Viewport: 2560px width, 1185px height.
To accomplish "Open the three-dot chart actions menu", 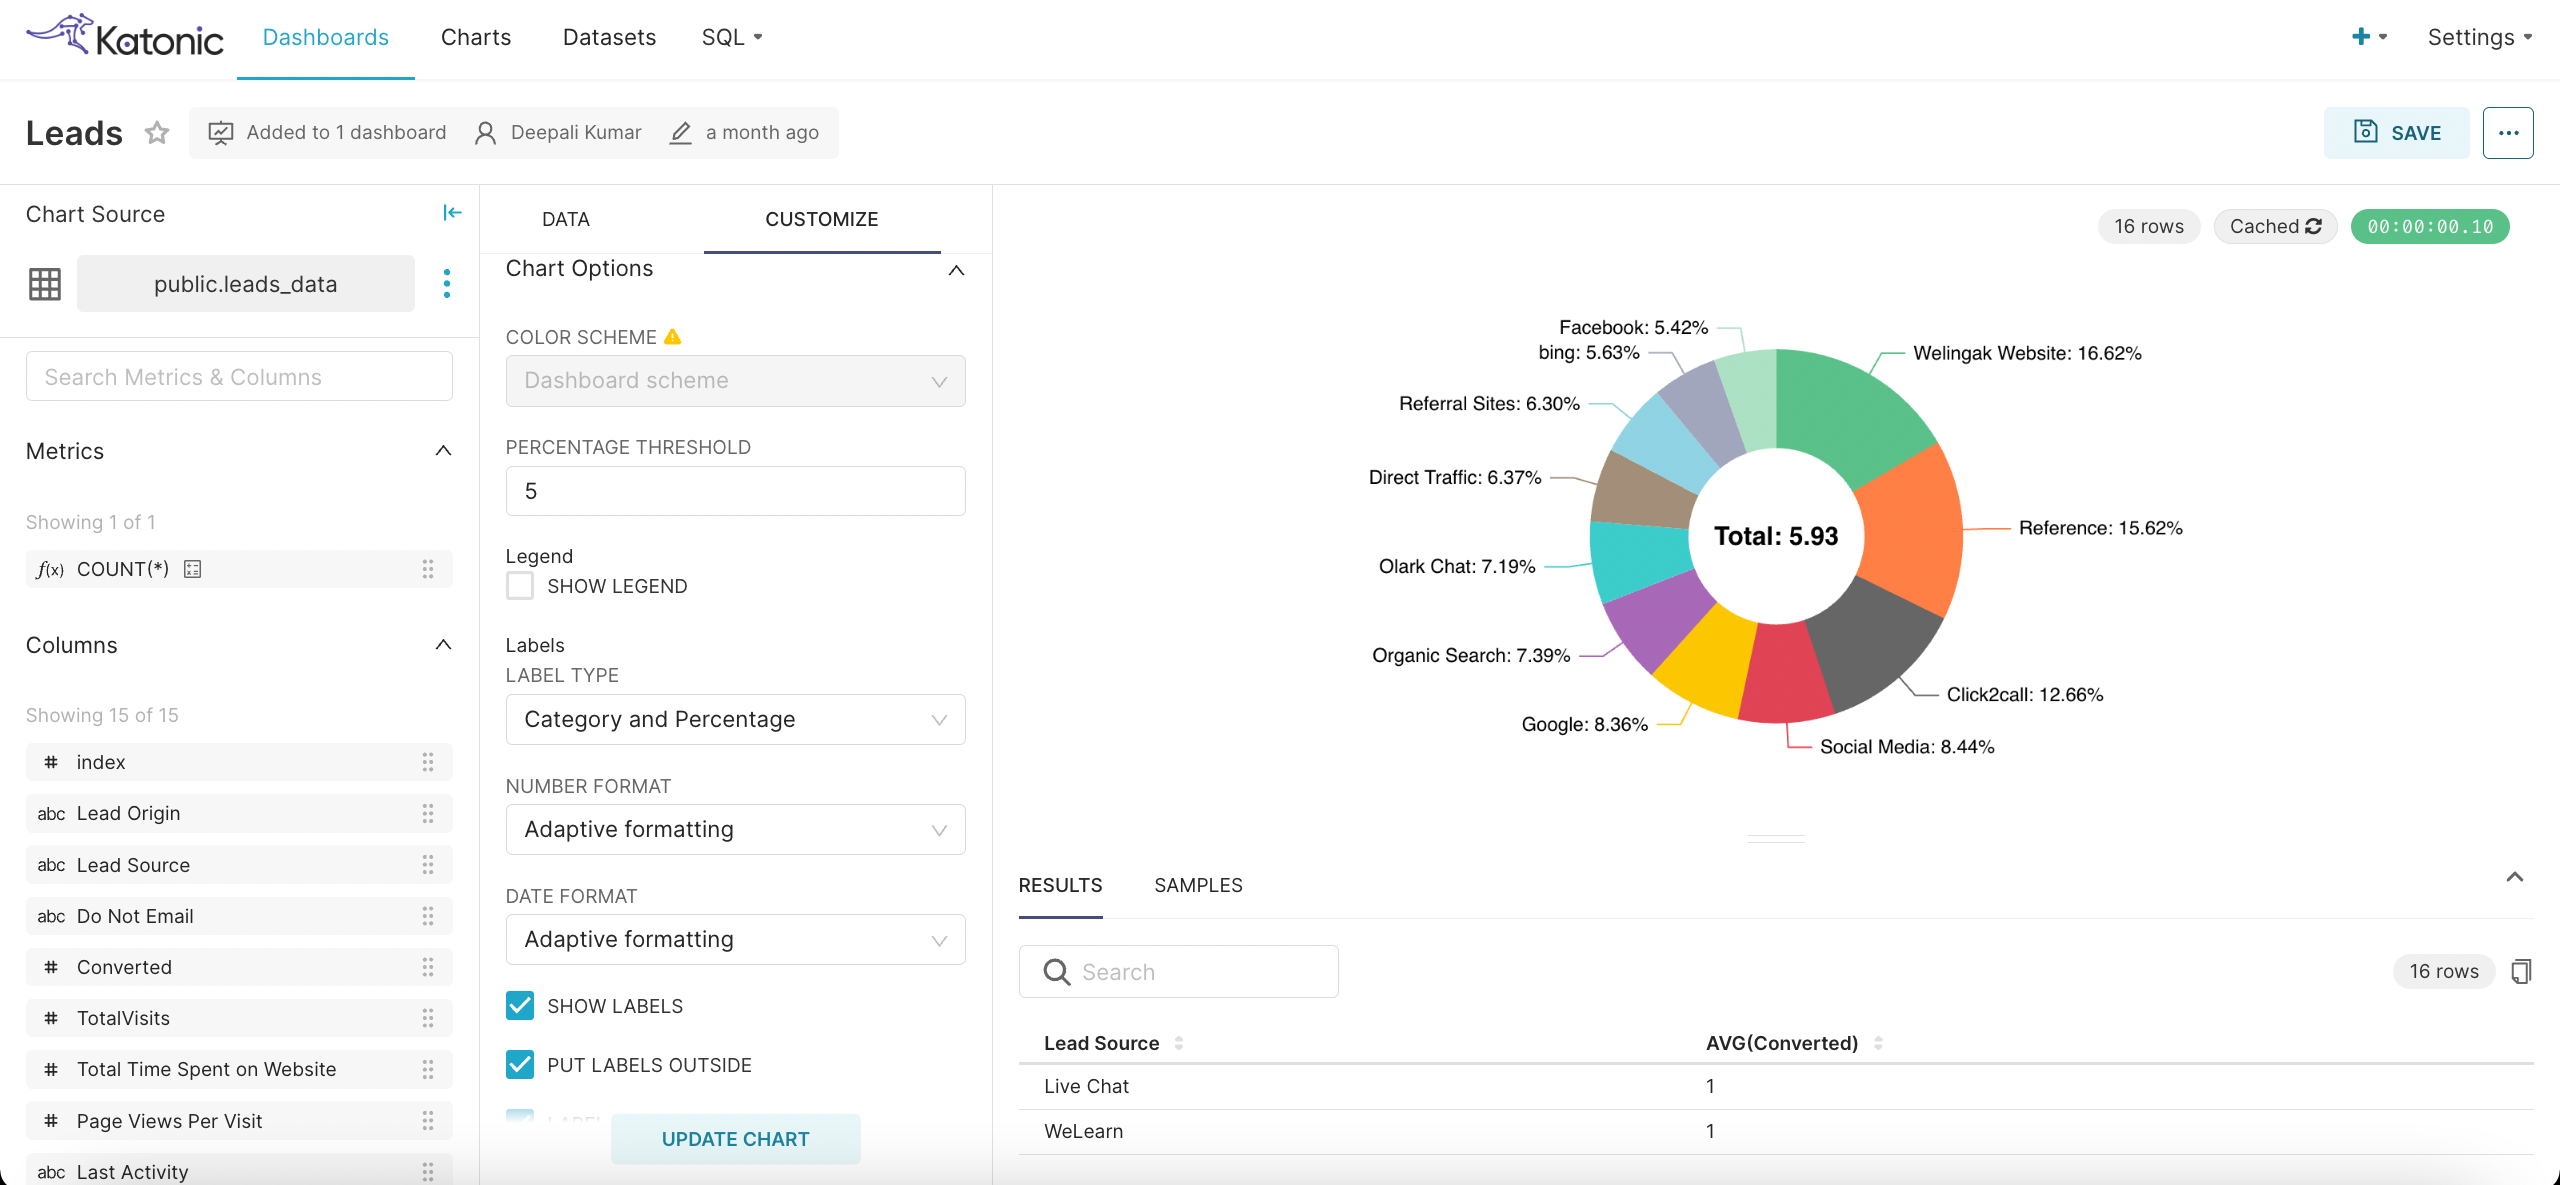I will point(2508,133).
